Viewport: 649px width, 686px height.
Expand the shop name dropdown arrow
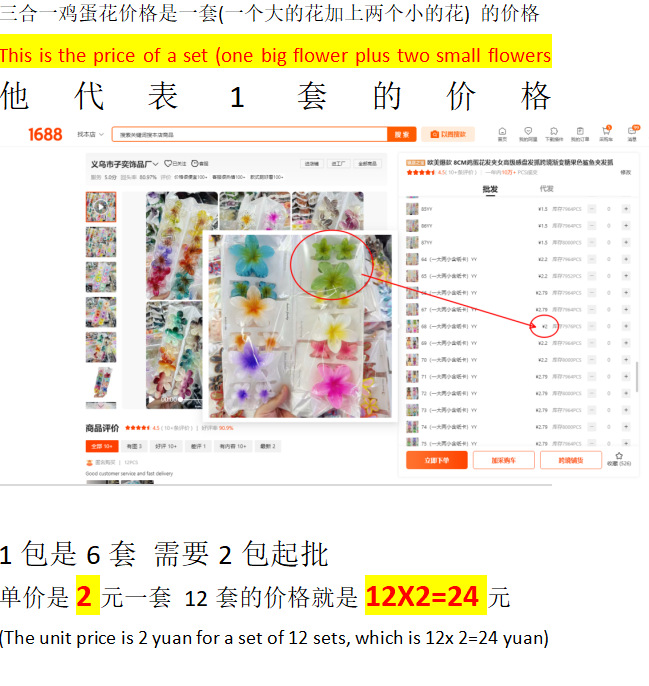155,164
